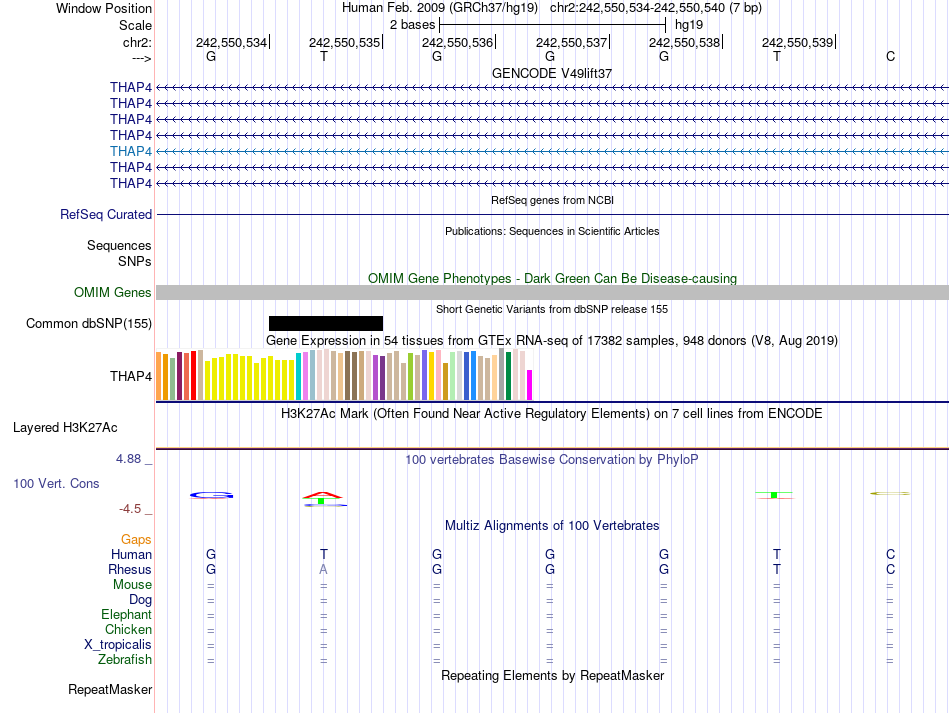Click the Rhesus 'A' mismatch base
Viewport: 950px width, 713px height.
pyautogui.click(x=324, y=569)
